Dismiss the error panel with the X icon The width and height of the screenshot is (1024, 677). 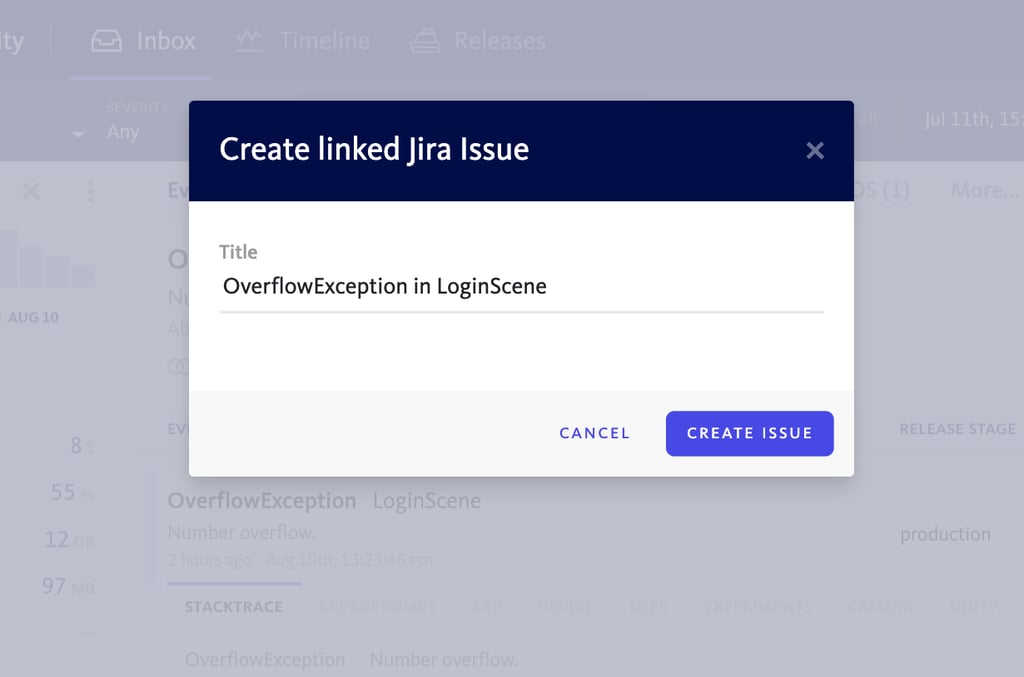(x=31, y=192)
